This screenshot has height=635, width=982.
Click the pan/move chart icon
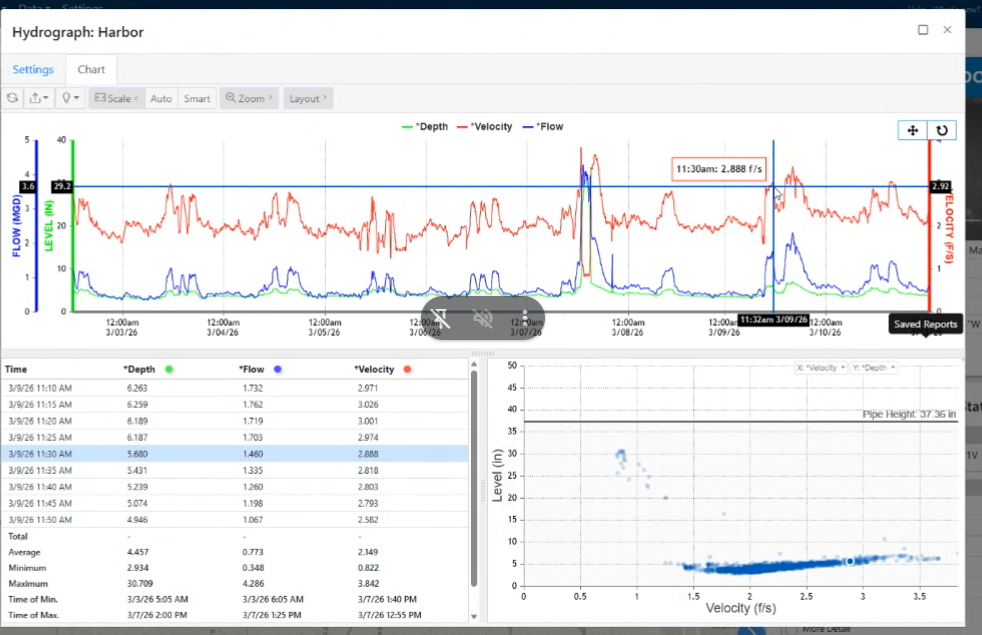[x=912, y=130]
